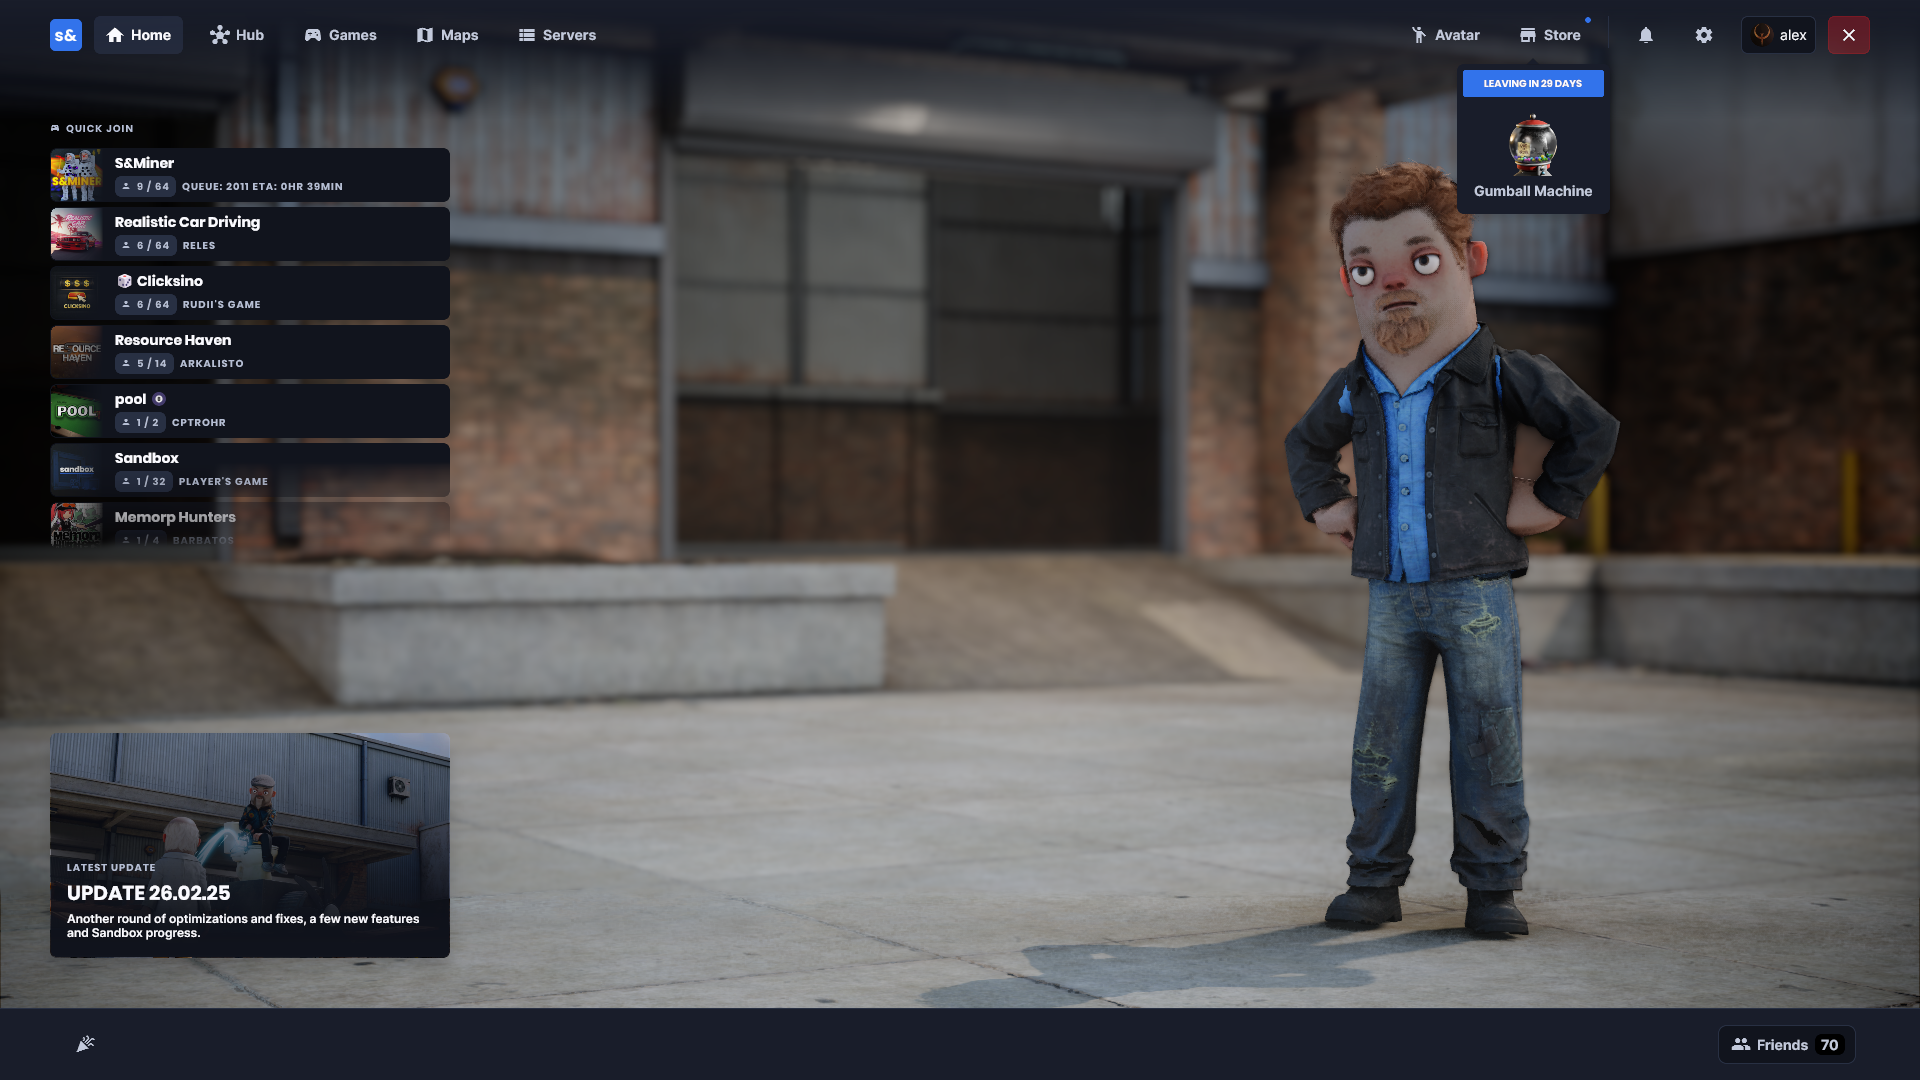Open the notifications bell
The height and width of the screenshot is (1080, 1920).
click(x=1645, y=35)
